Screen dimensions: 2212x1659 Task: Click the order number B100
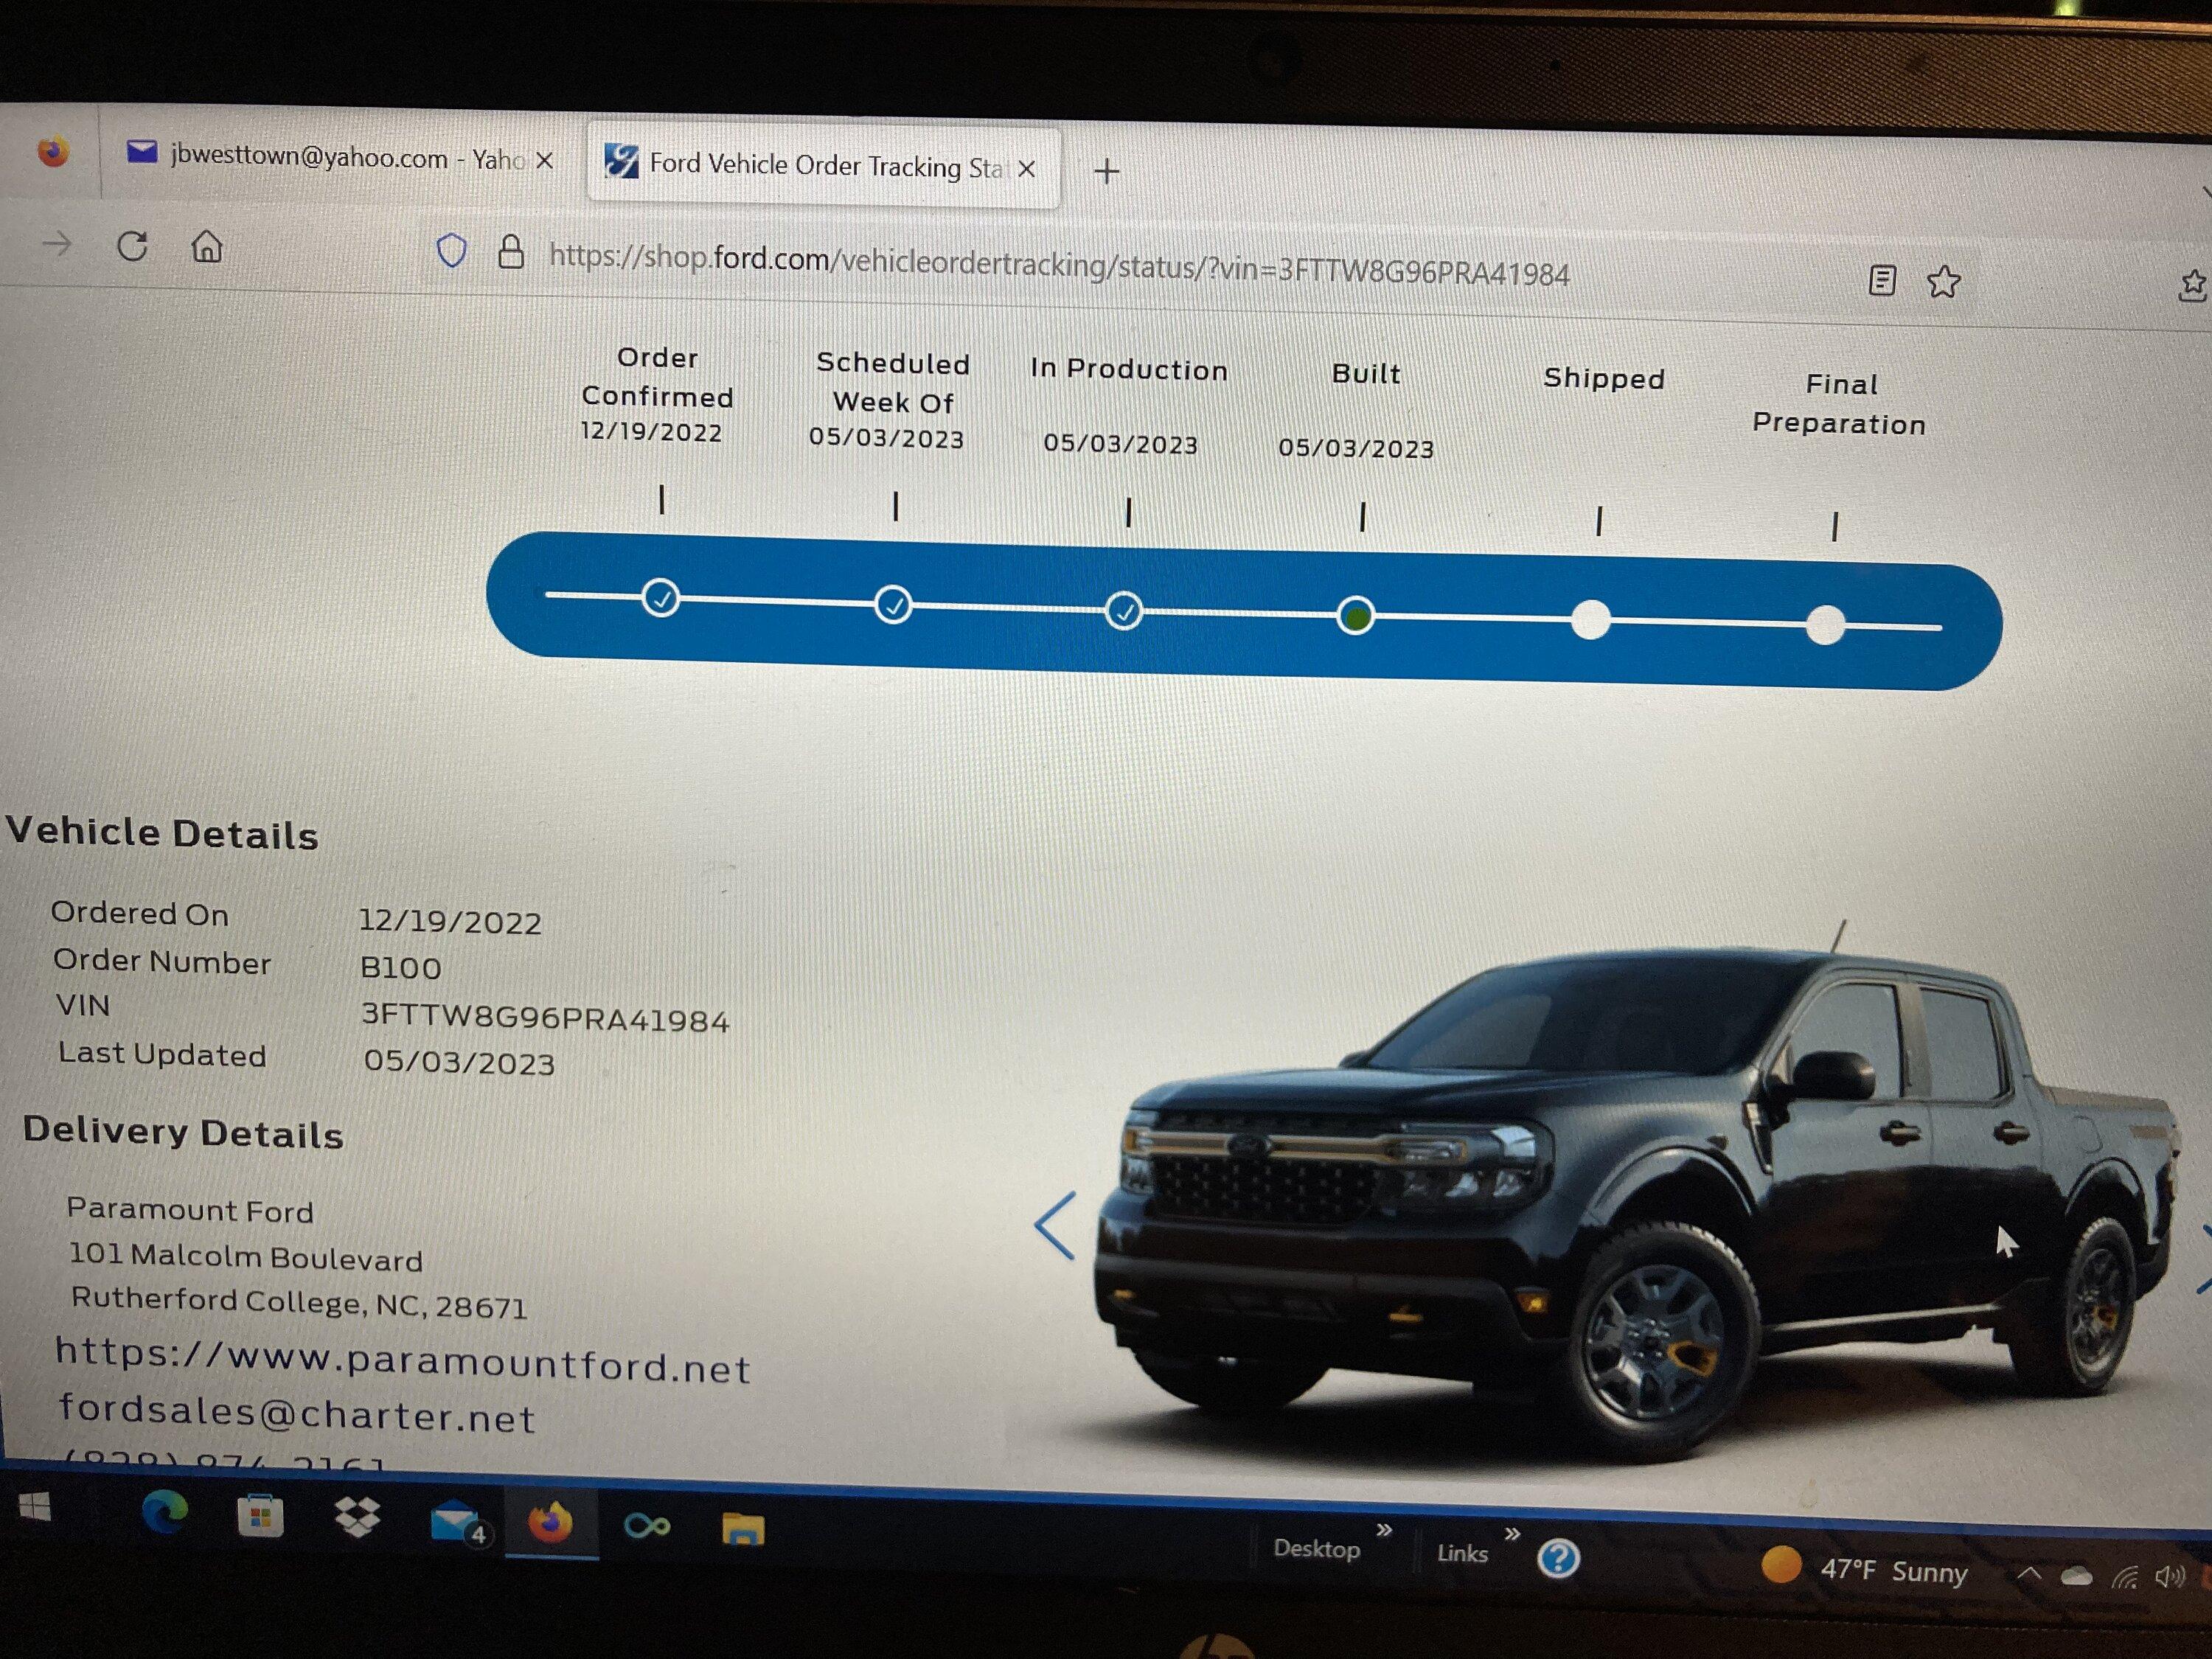(x=401, y=968)
